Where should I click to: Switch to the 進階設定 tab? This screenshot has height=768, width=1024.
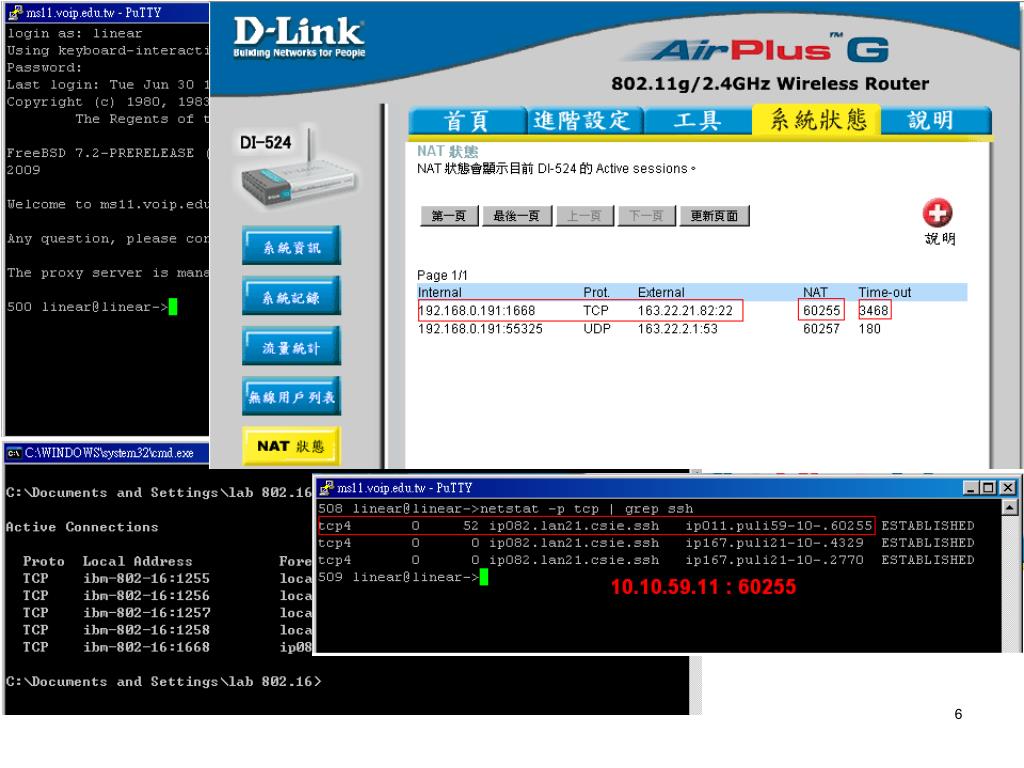584,120
